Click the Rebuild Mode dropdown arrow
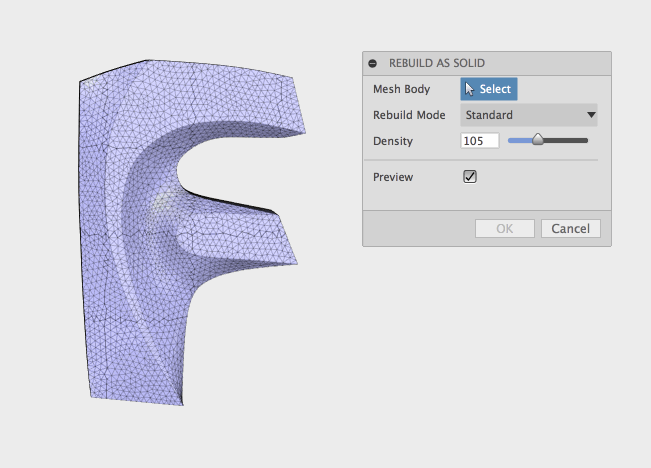The height and width of the screenshot is (468, 651). 591,115
